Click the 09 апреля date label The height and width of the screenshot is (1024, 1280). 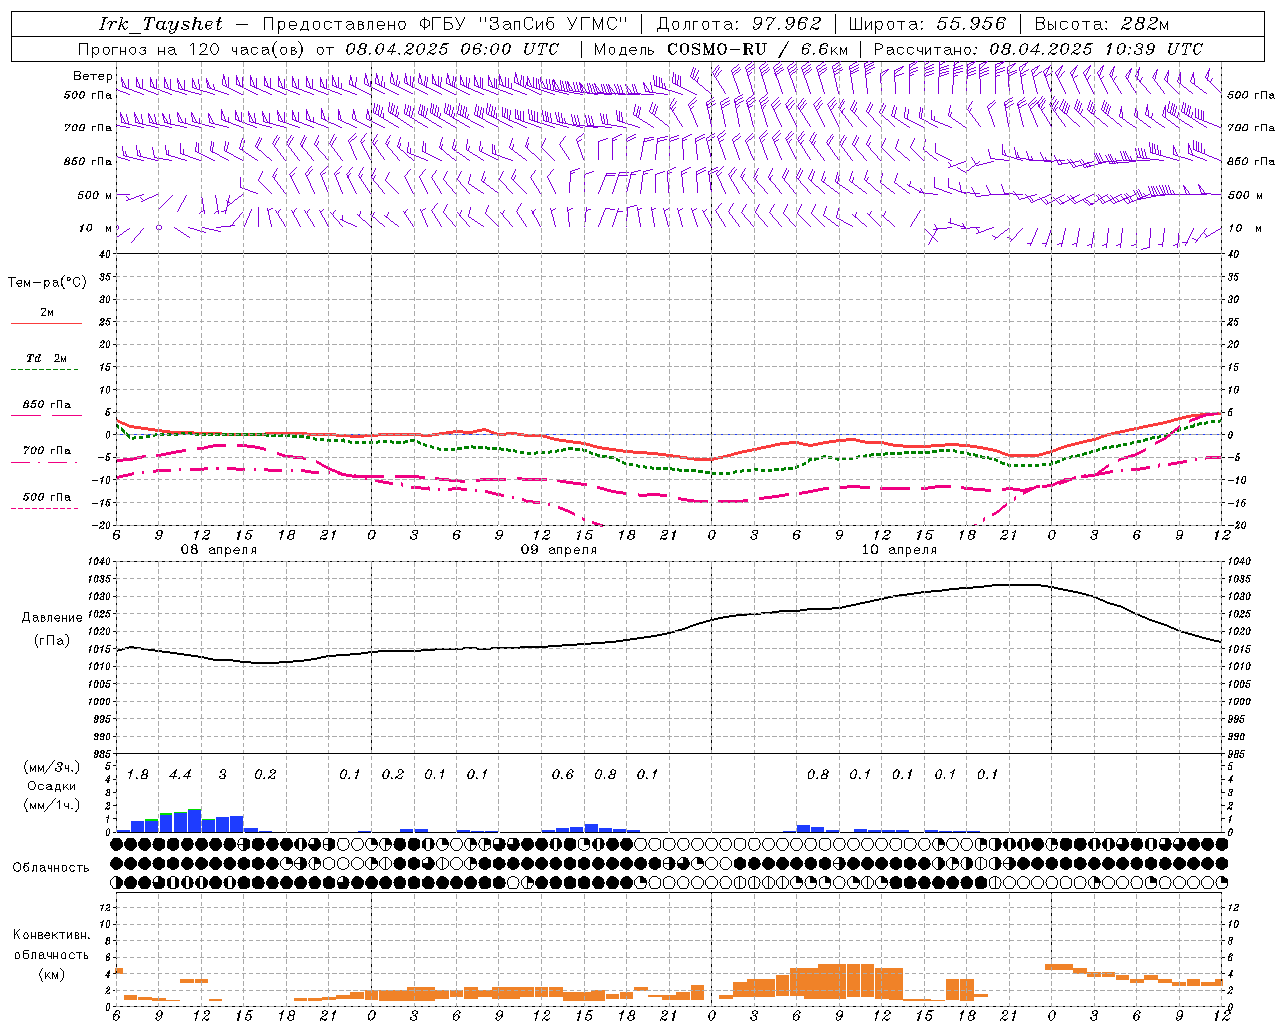[558, 550]
